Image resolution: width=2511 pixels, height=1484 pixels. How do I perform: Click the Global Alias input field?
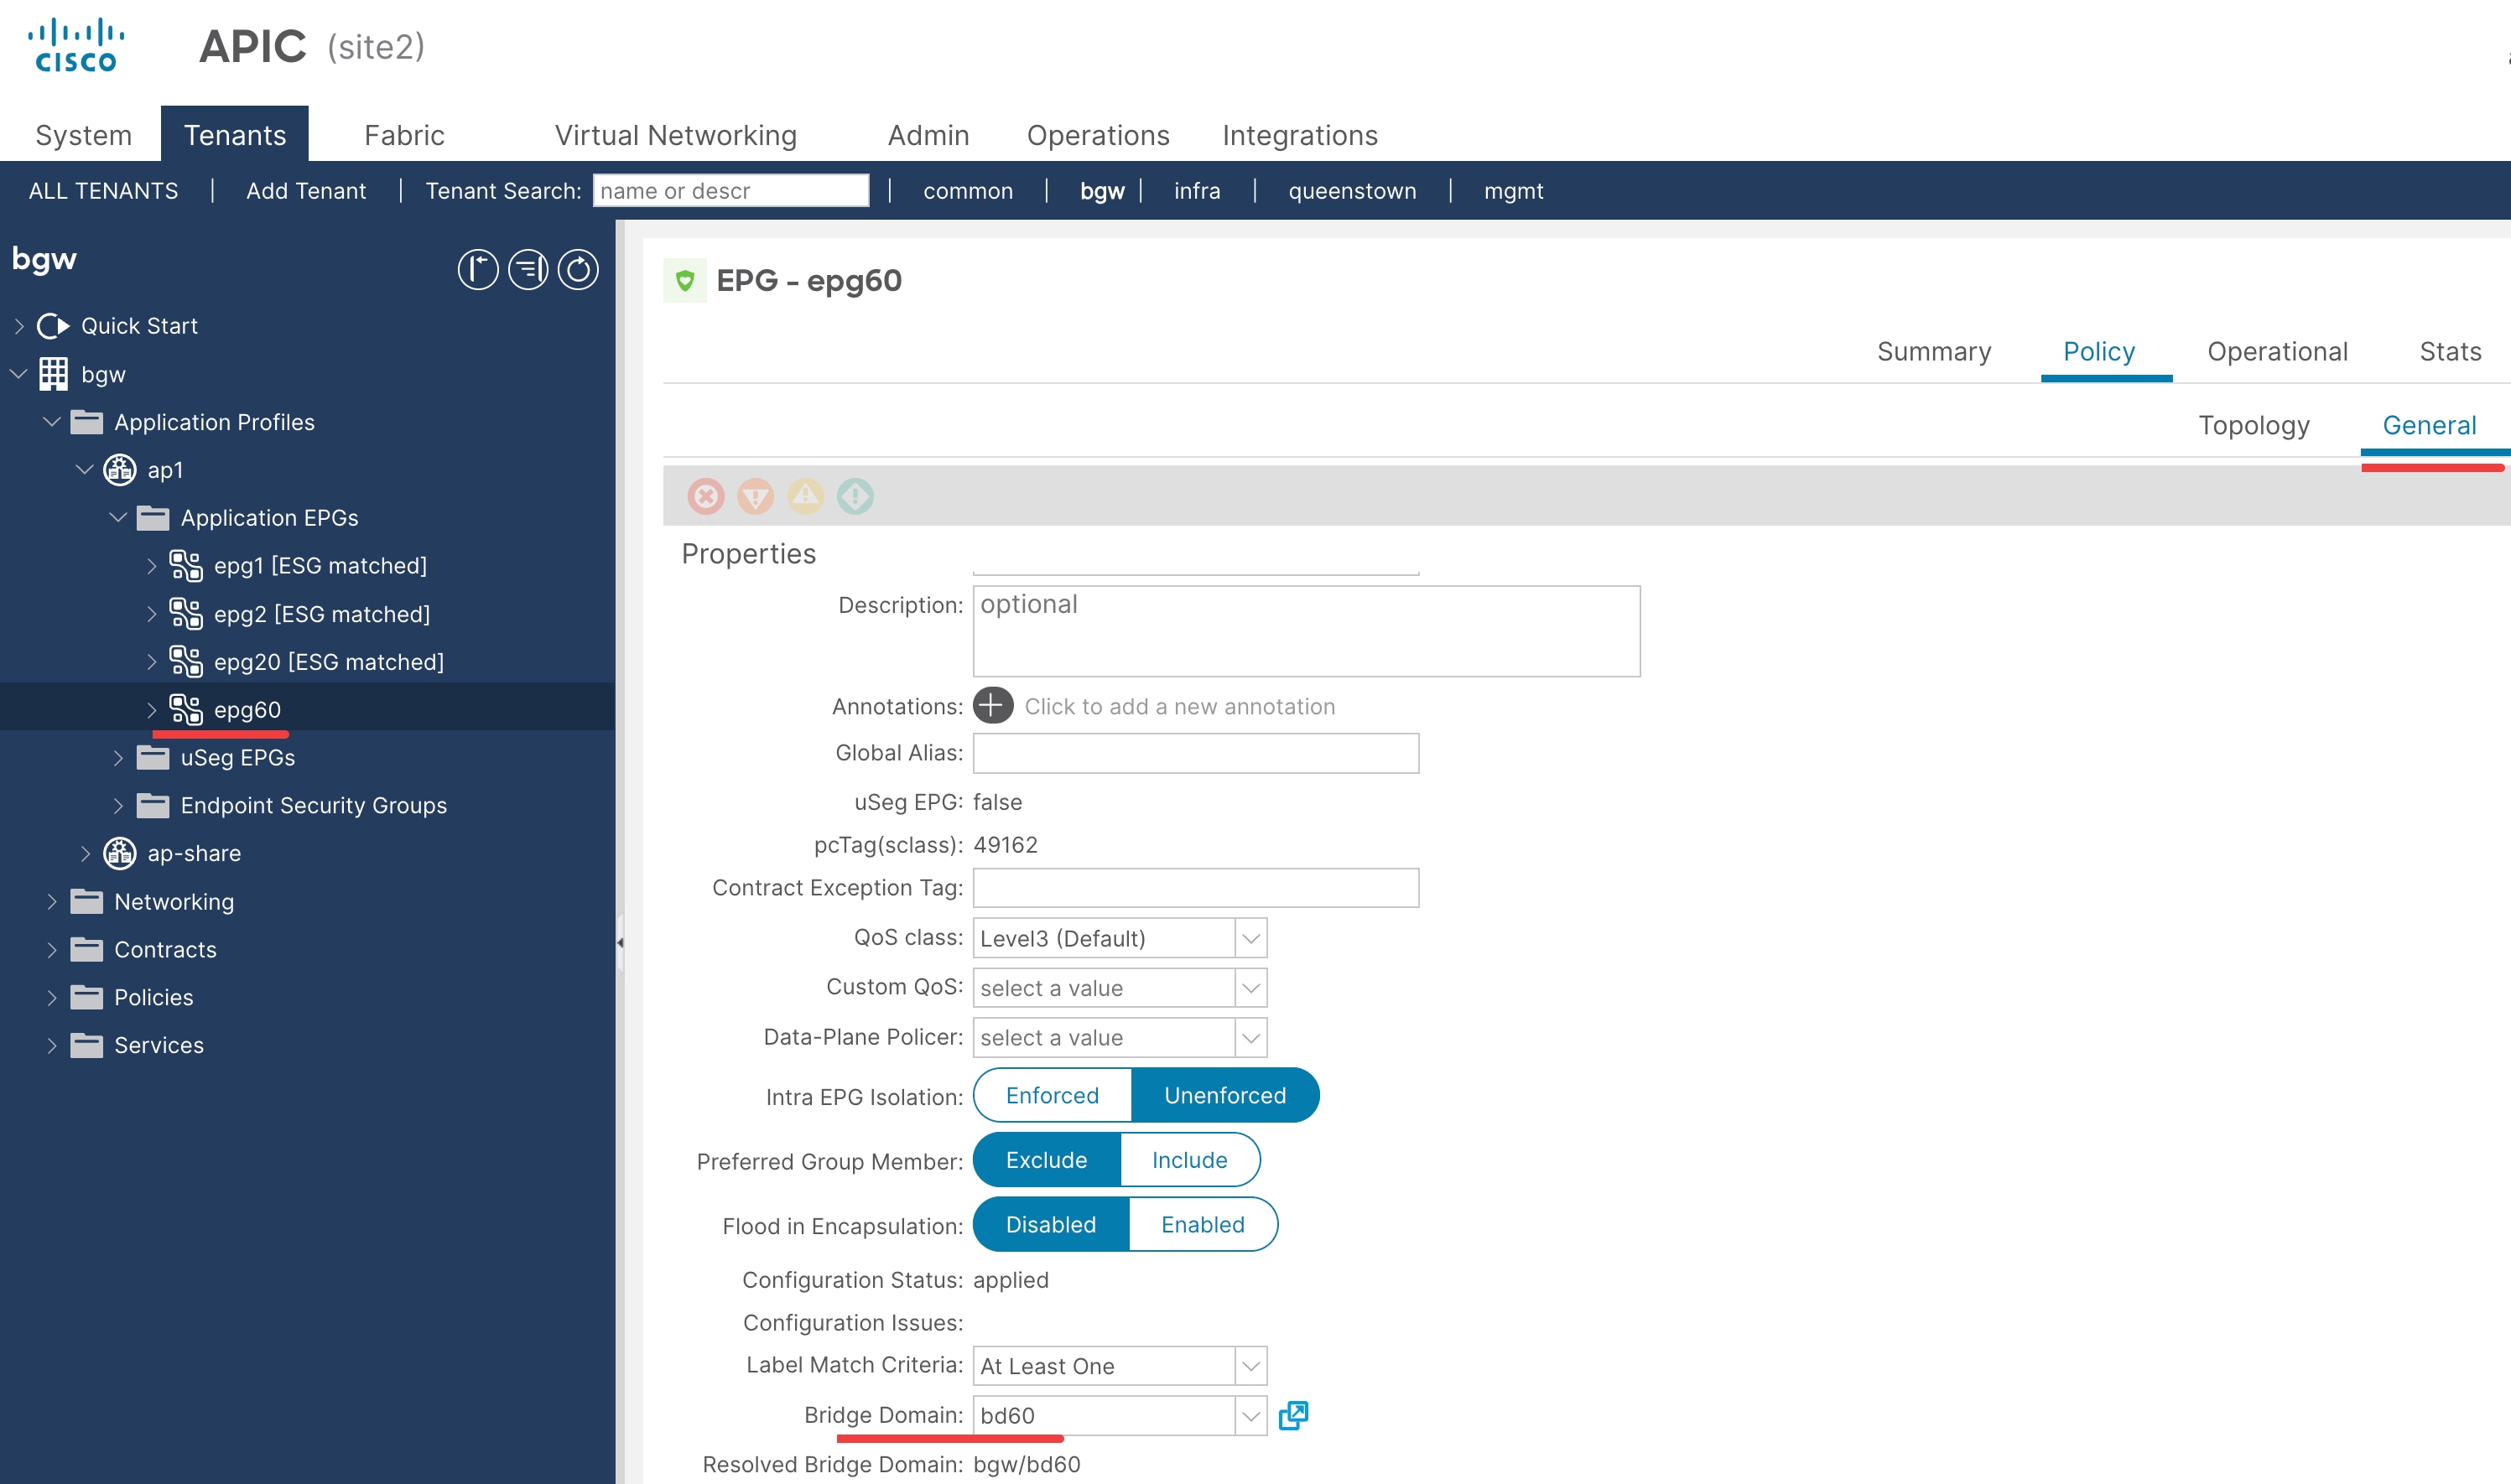pos(1196,753)
